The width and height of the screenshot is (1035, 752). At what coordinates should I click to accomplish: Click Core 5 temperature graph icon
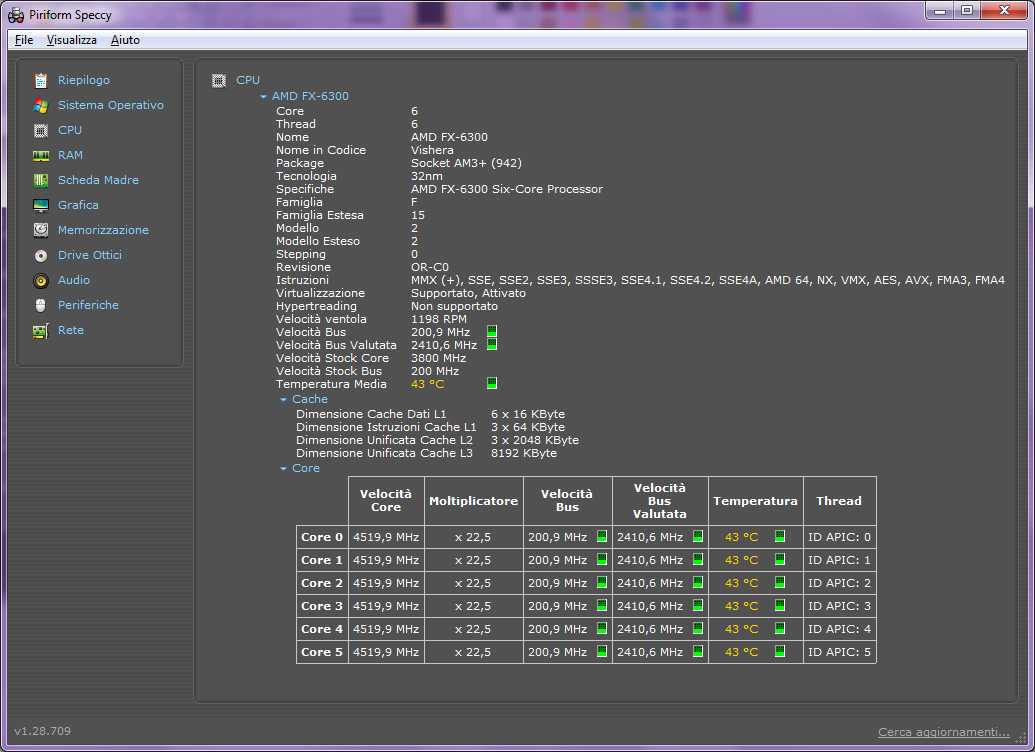[x=780, y=651]
